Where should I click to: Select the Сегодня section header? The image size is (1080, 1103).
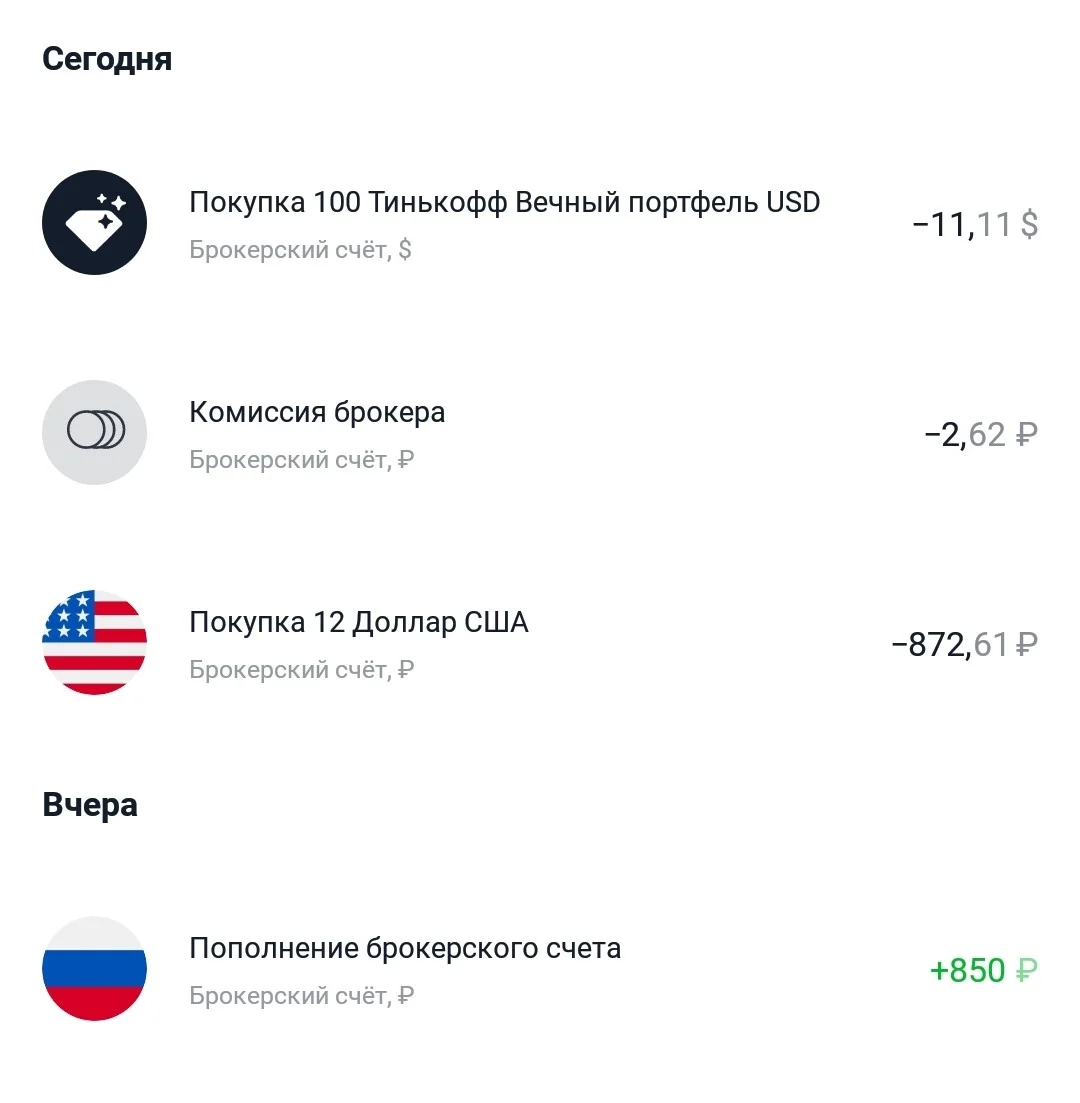[x=107, y=59]
